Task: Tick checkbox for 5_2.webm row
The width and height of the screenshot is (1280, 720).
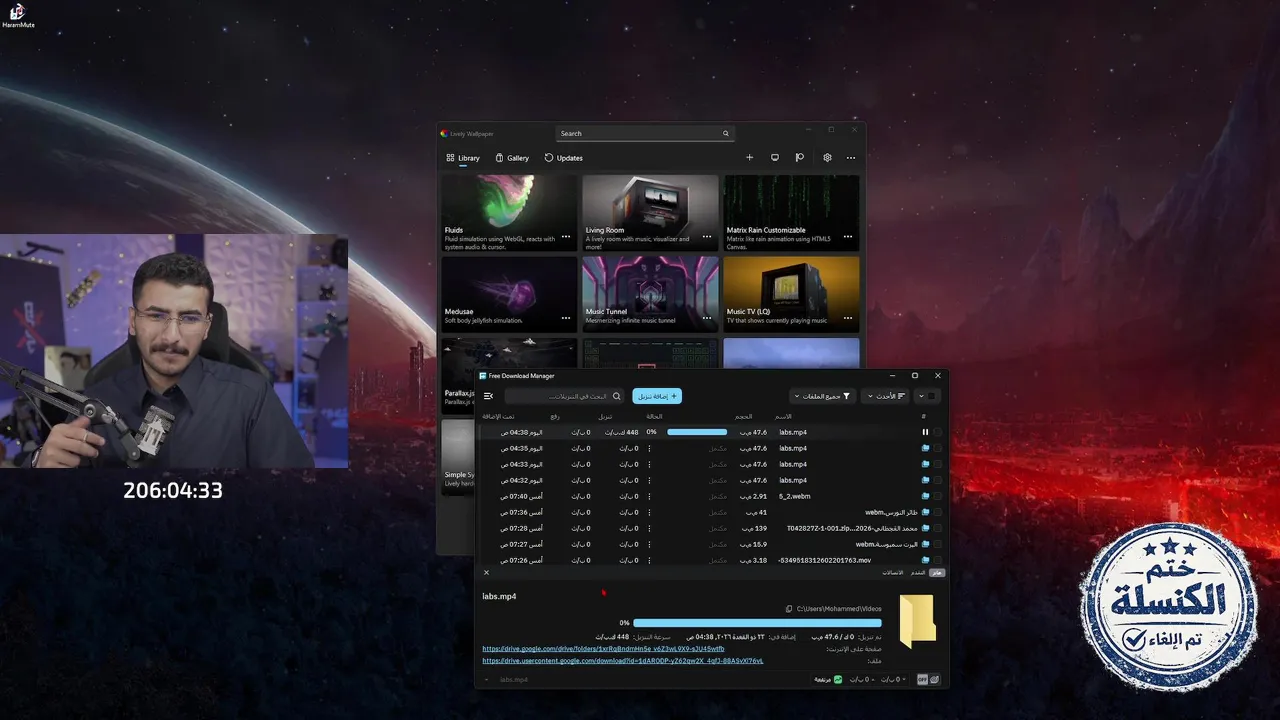Action: pyautogui.click(x=938, y=496)
